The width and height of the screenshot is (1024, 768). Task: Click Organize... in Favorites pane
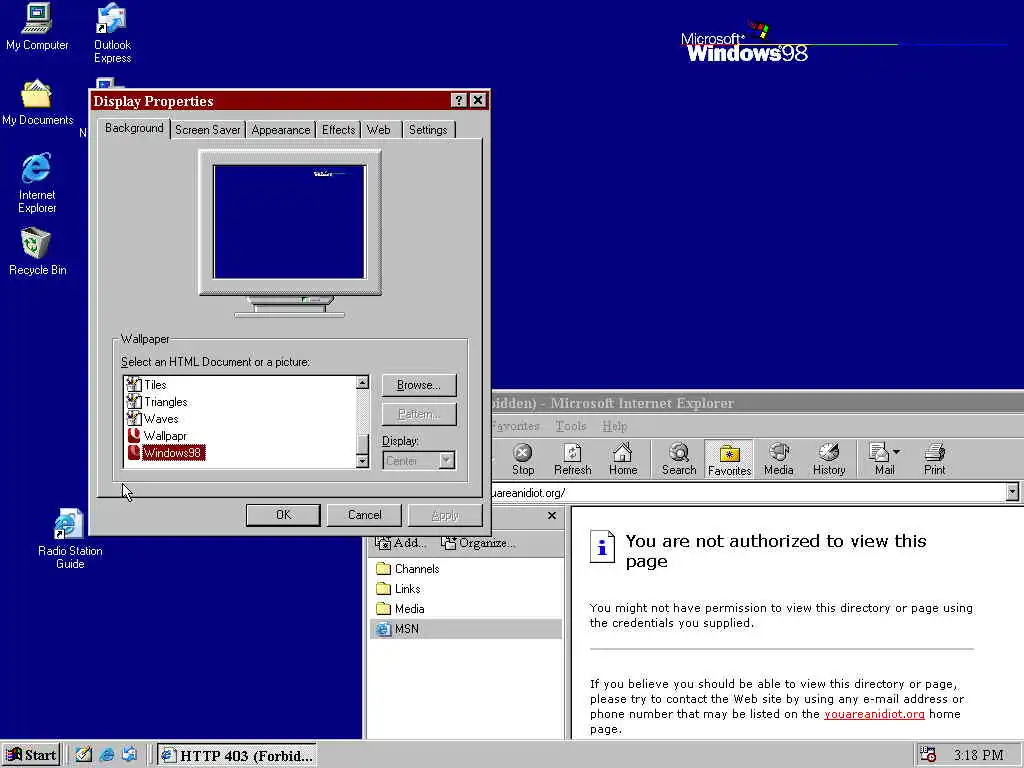[x=478, y=543]
